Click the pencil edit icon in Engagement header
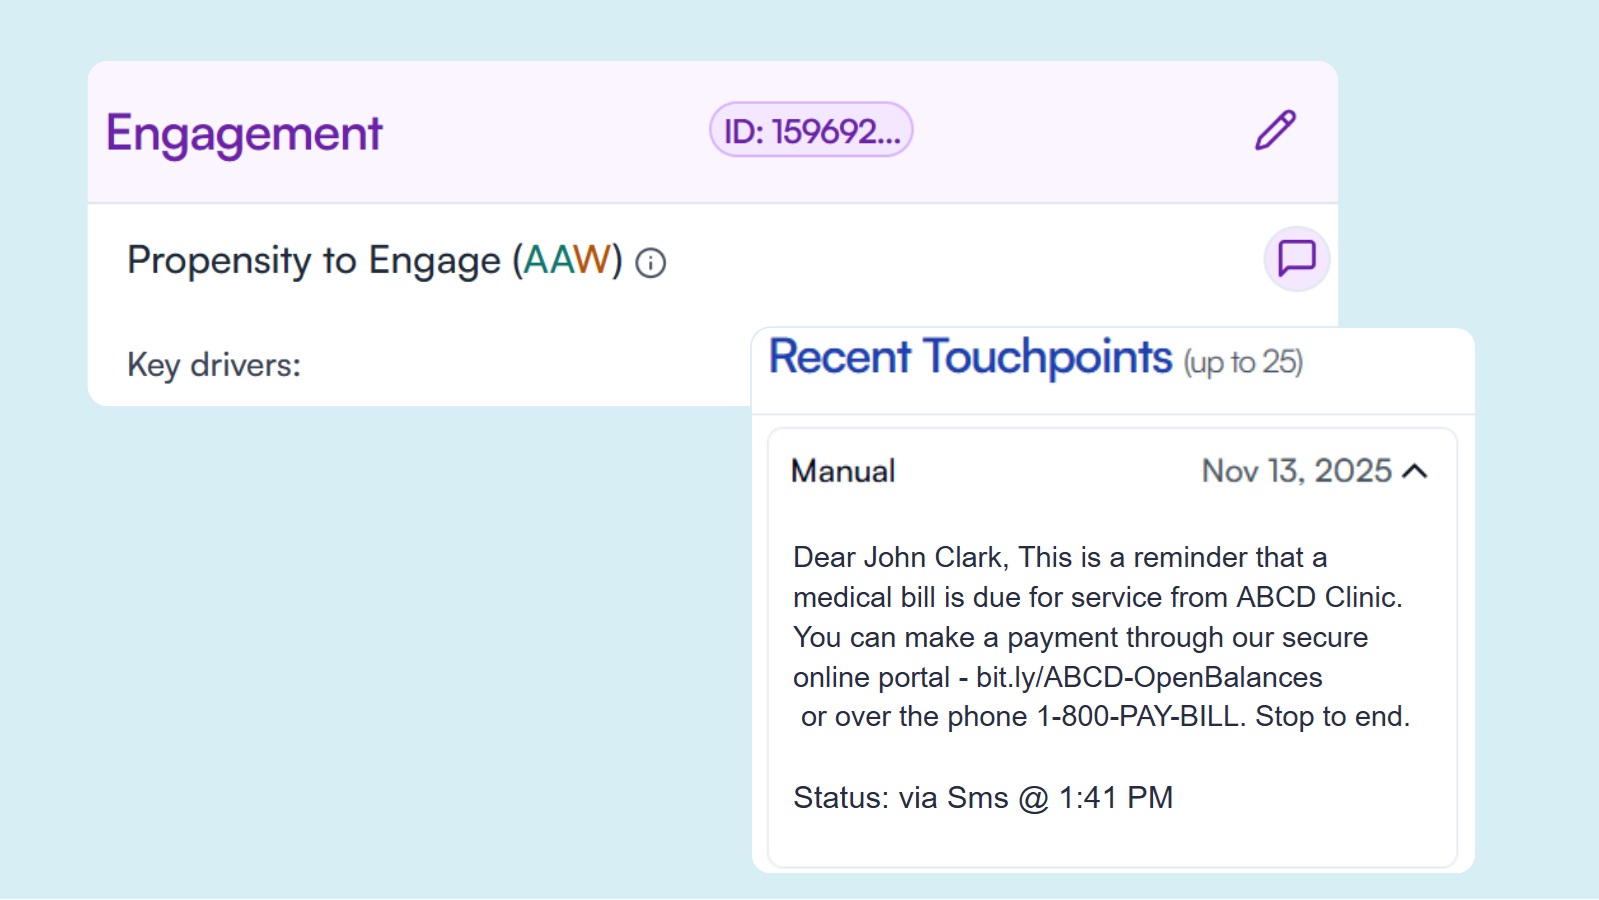The height and width of the screenshot is (900, 1599). 1275,131
